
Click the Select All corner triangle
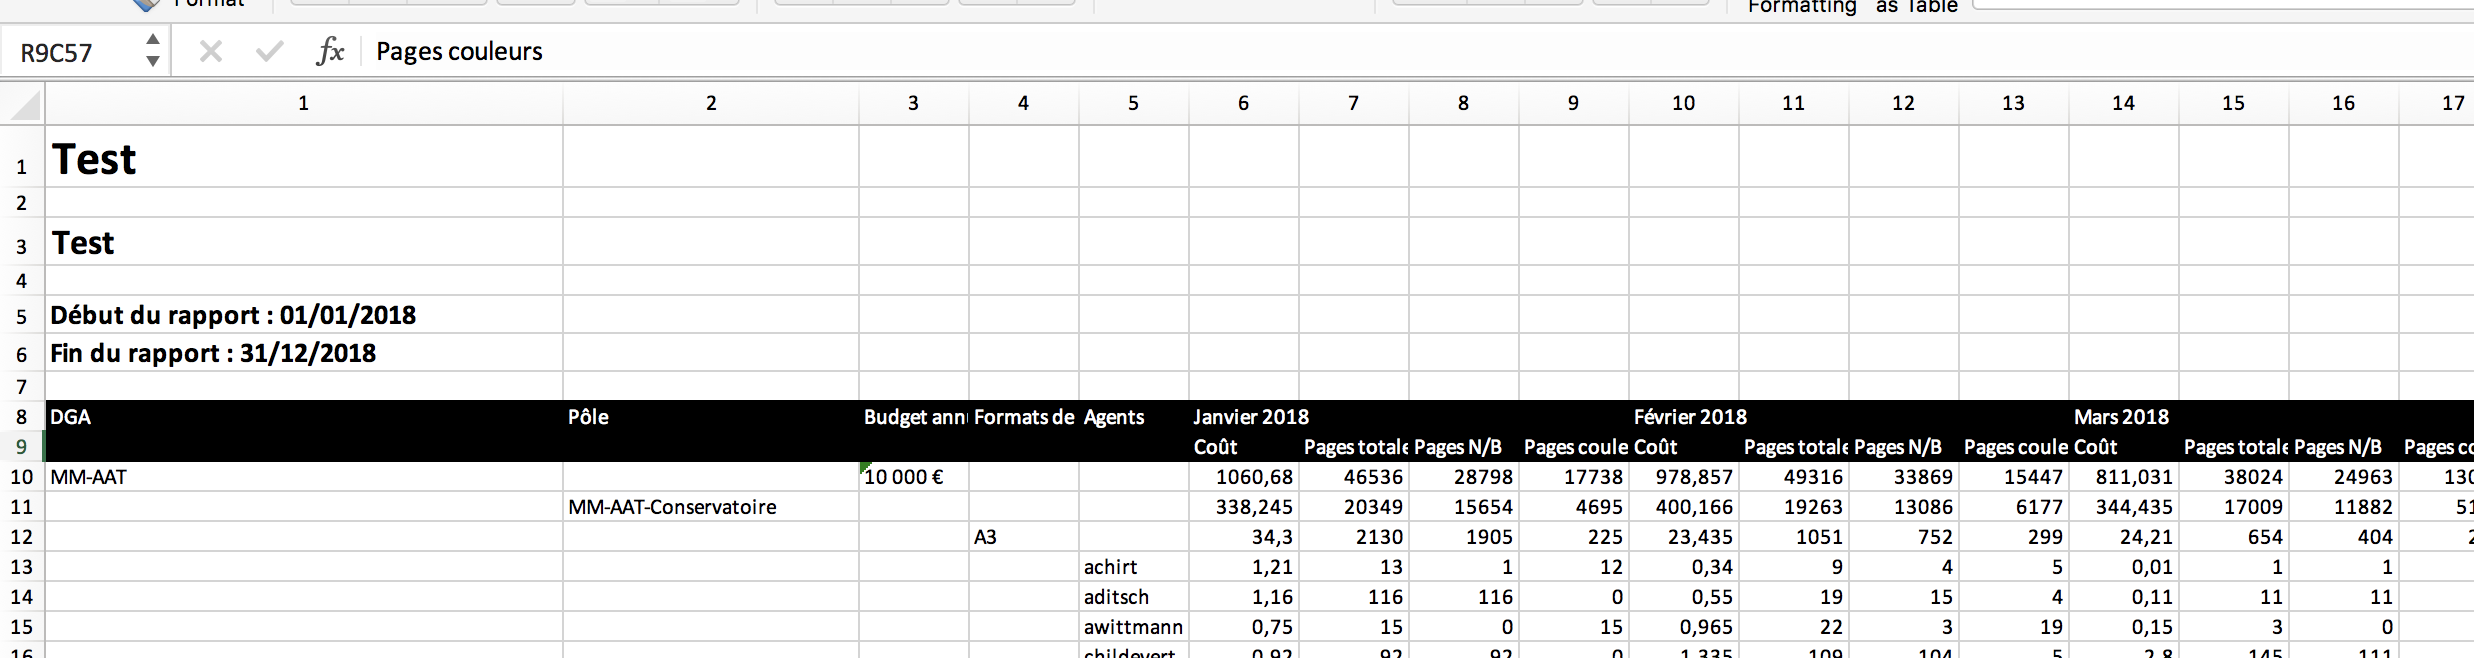point(24,104)
